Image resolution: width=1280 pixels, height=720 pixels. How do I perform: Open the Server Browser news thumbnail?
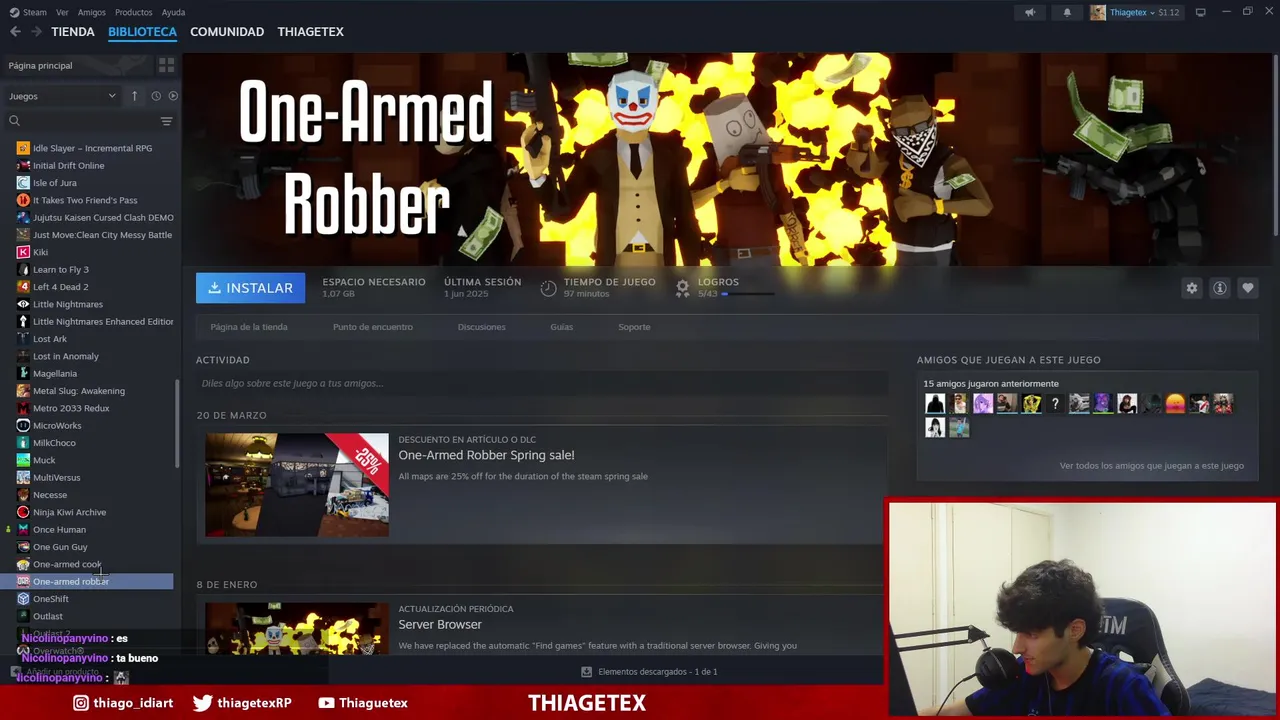click(297, 628)
